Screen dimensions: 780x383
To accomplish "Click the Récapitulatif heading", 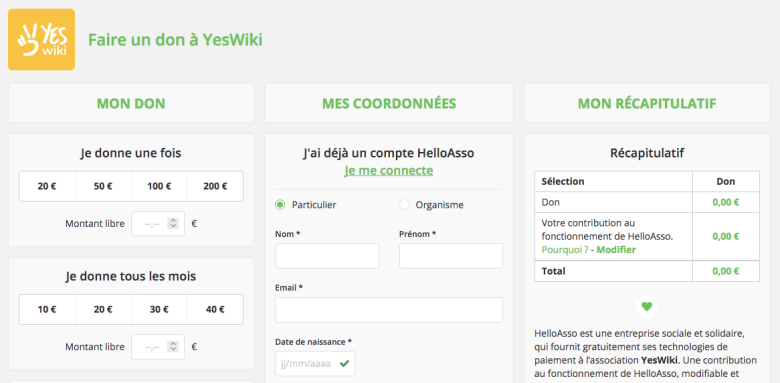I will [647, 153].
